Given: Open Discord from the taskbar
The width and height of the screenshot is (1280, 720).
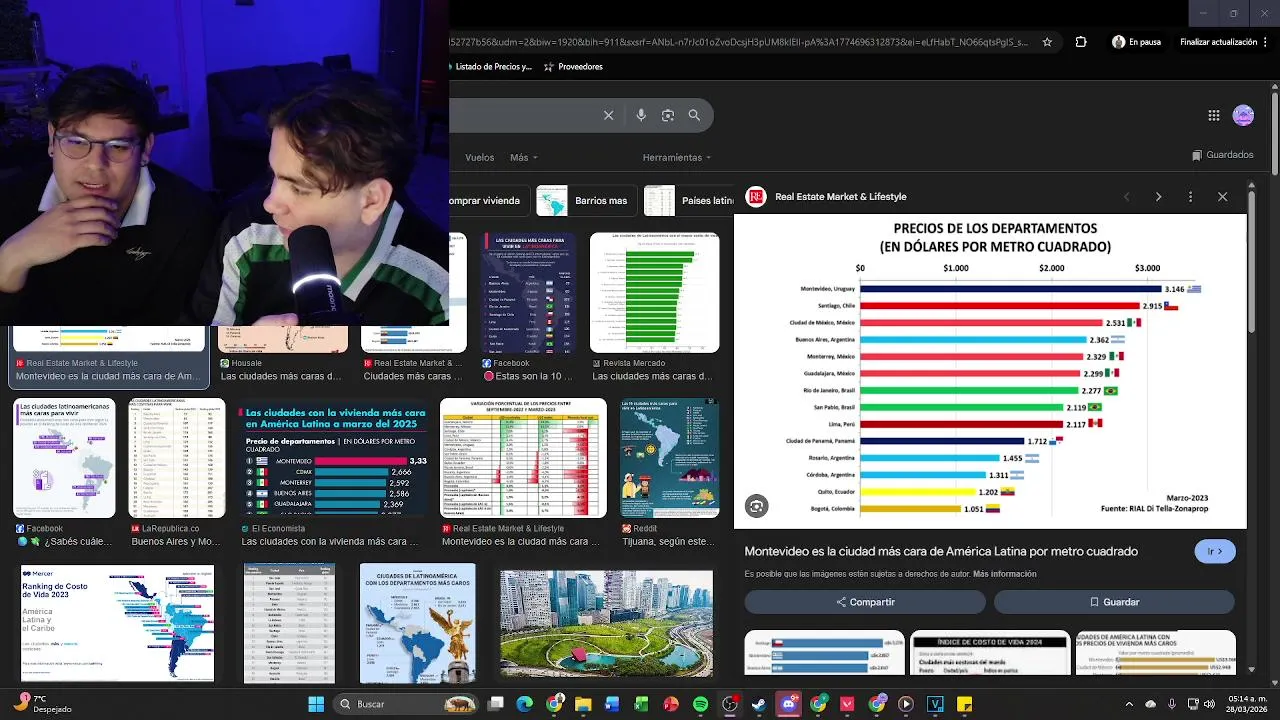Looking at the screenshot, I should pyautogui.click(x=788, y=704).
